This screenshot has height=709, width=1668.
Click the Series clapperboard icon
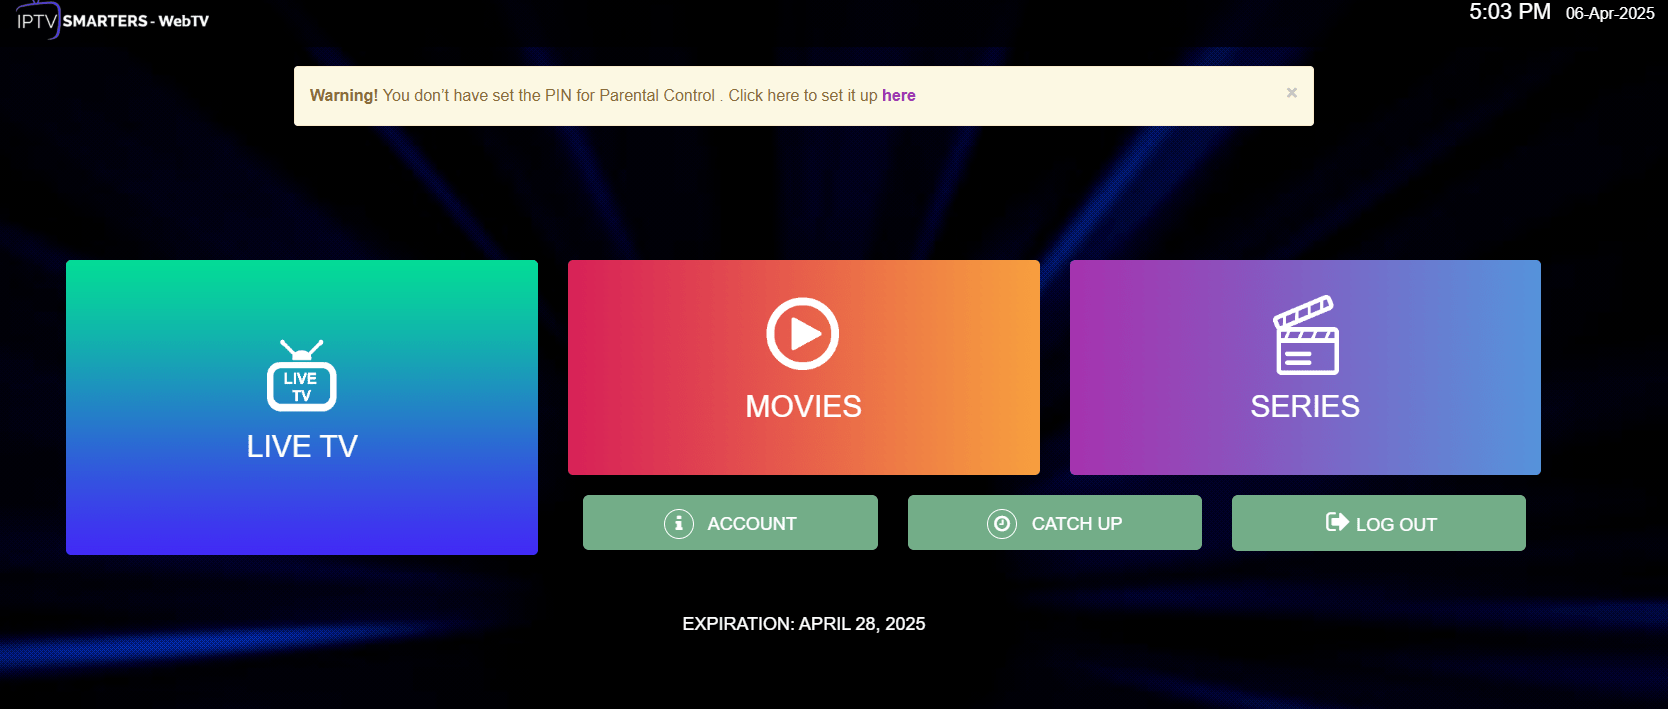pyautogui.click(x=1305, y=335)
